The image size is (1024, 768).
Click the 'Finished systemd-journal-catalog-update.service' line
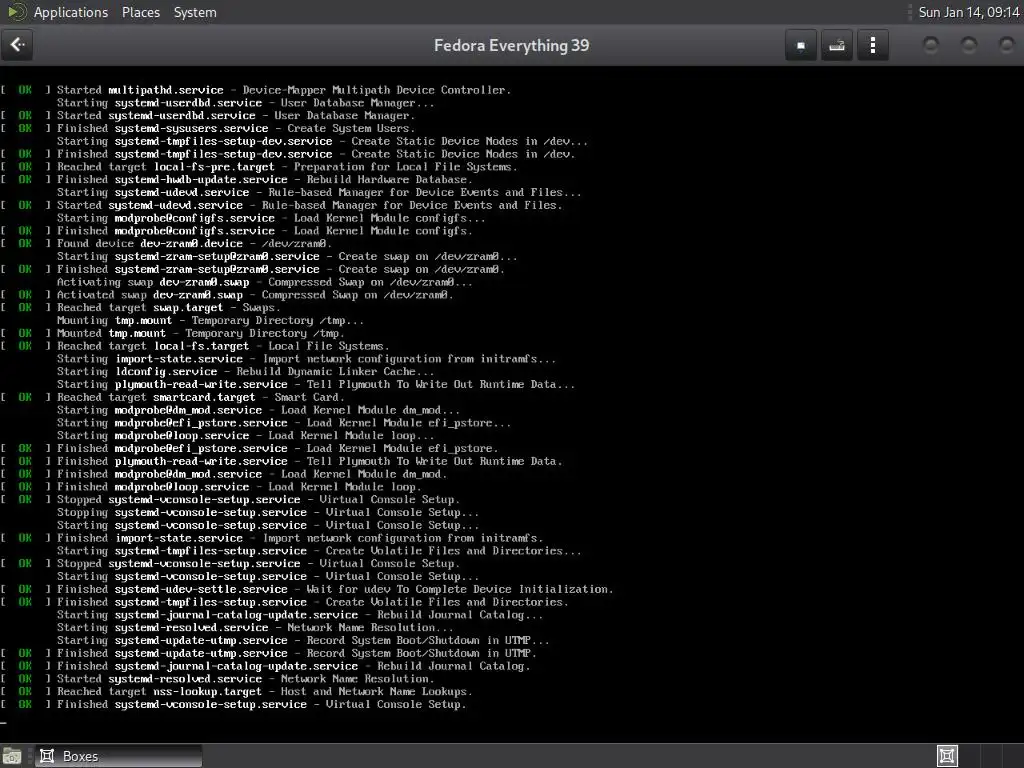pyautogui.click(x=265, y=666)
